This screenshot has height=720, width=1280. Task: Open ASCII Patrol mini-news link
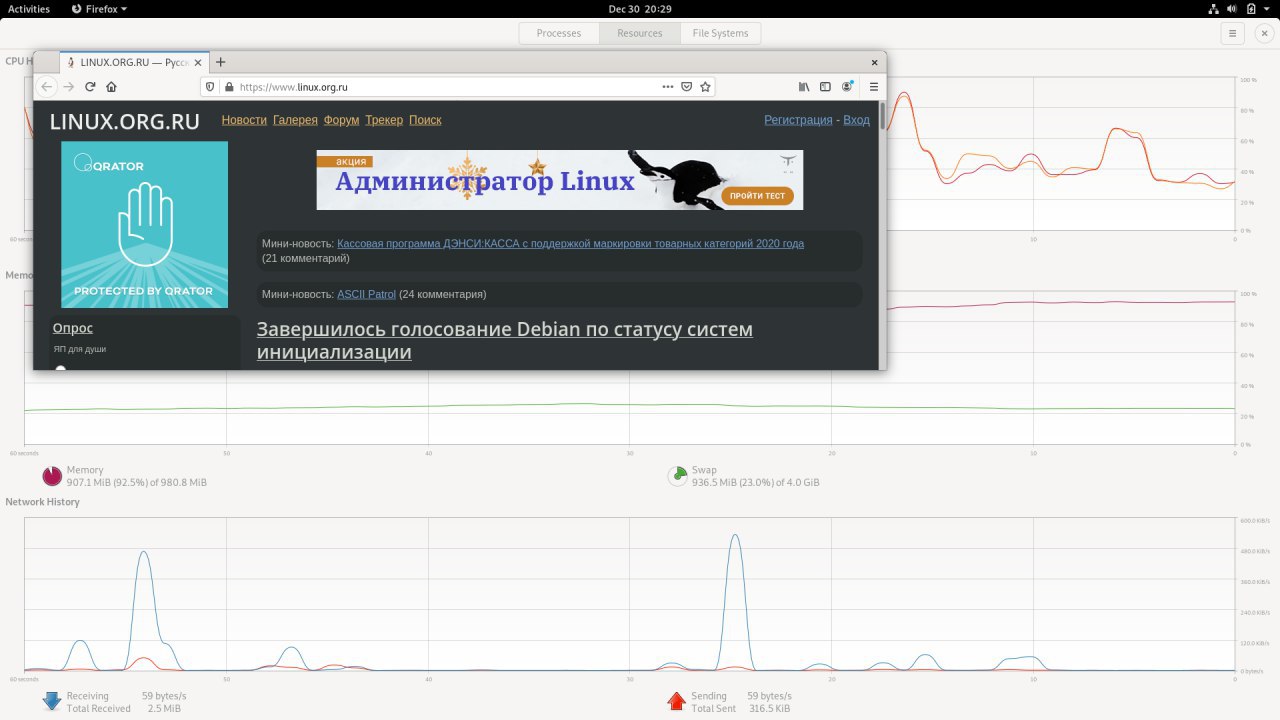pos(366,295)
